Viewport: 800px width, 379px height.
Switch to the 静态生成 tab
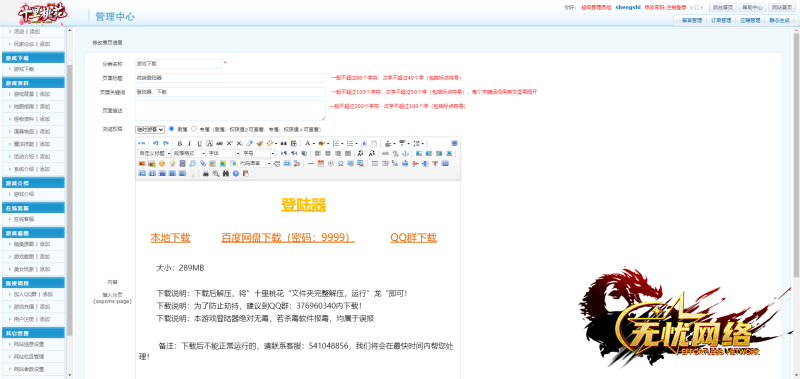point(779,20)
